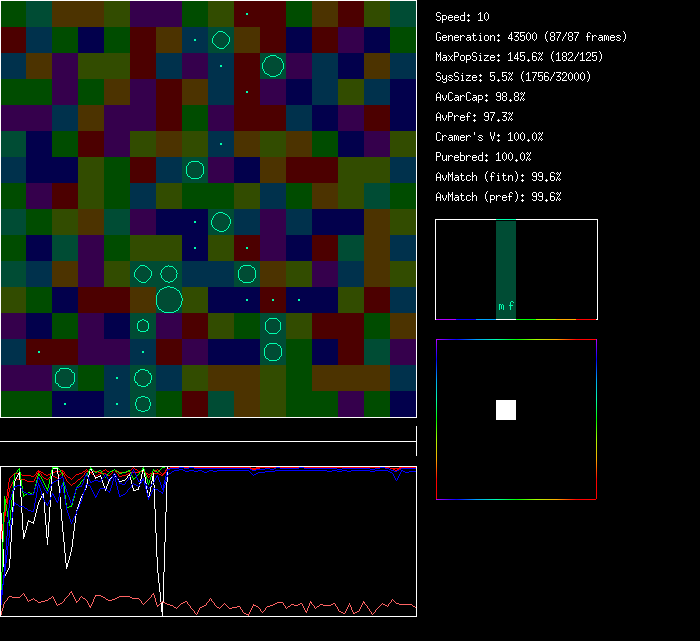Click the 'f' label on the teal bar

click(x=511, y=307)
